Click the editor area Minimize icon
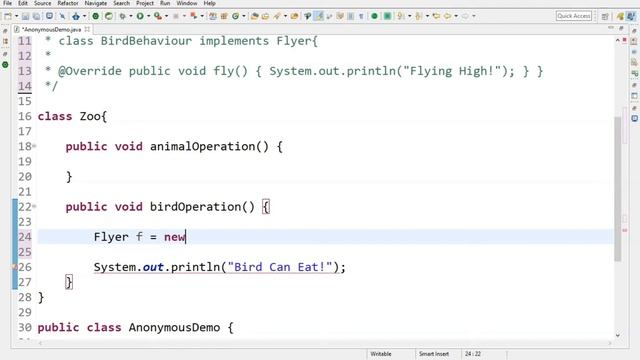Image resolution: width=640 pixels, height=360 pixels. point(611,28)
